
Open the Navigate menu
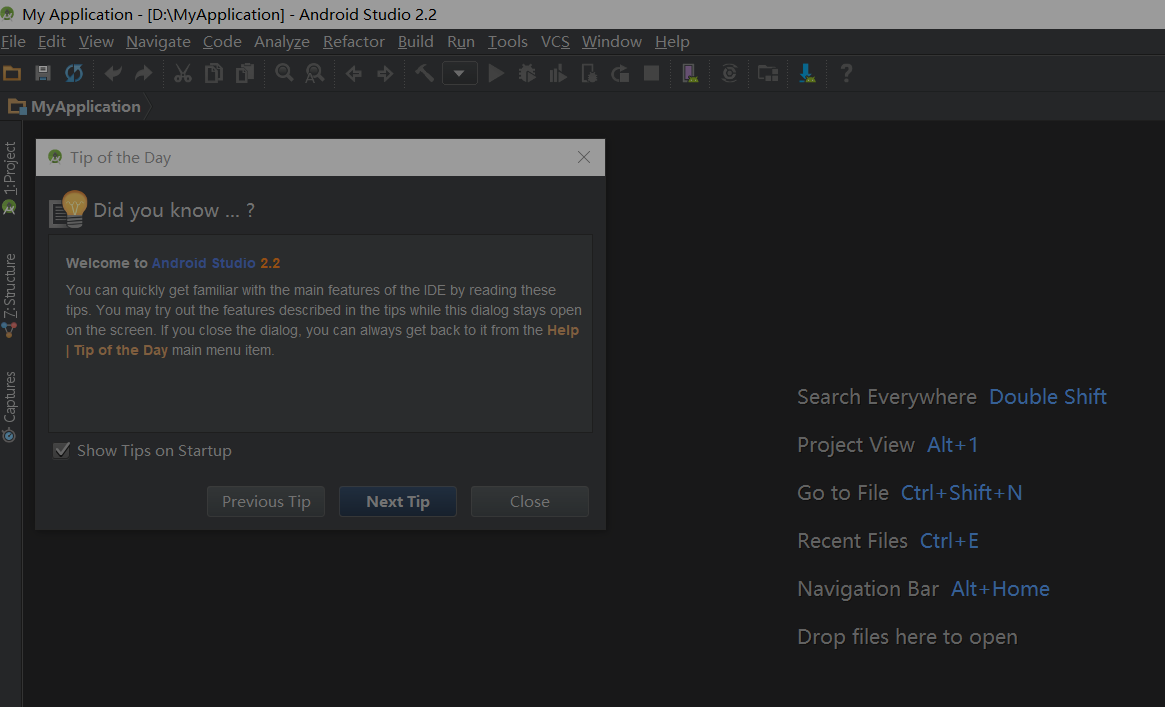(158, 42)
